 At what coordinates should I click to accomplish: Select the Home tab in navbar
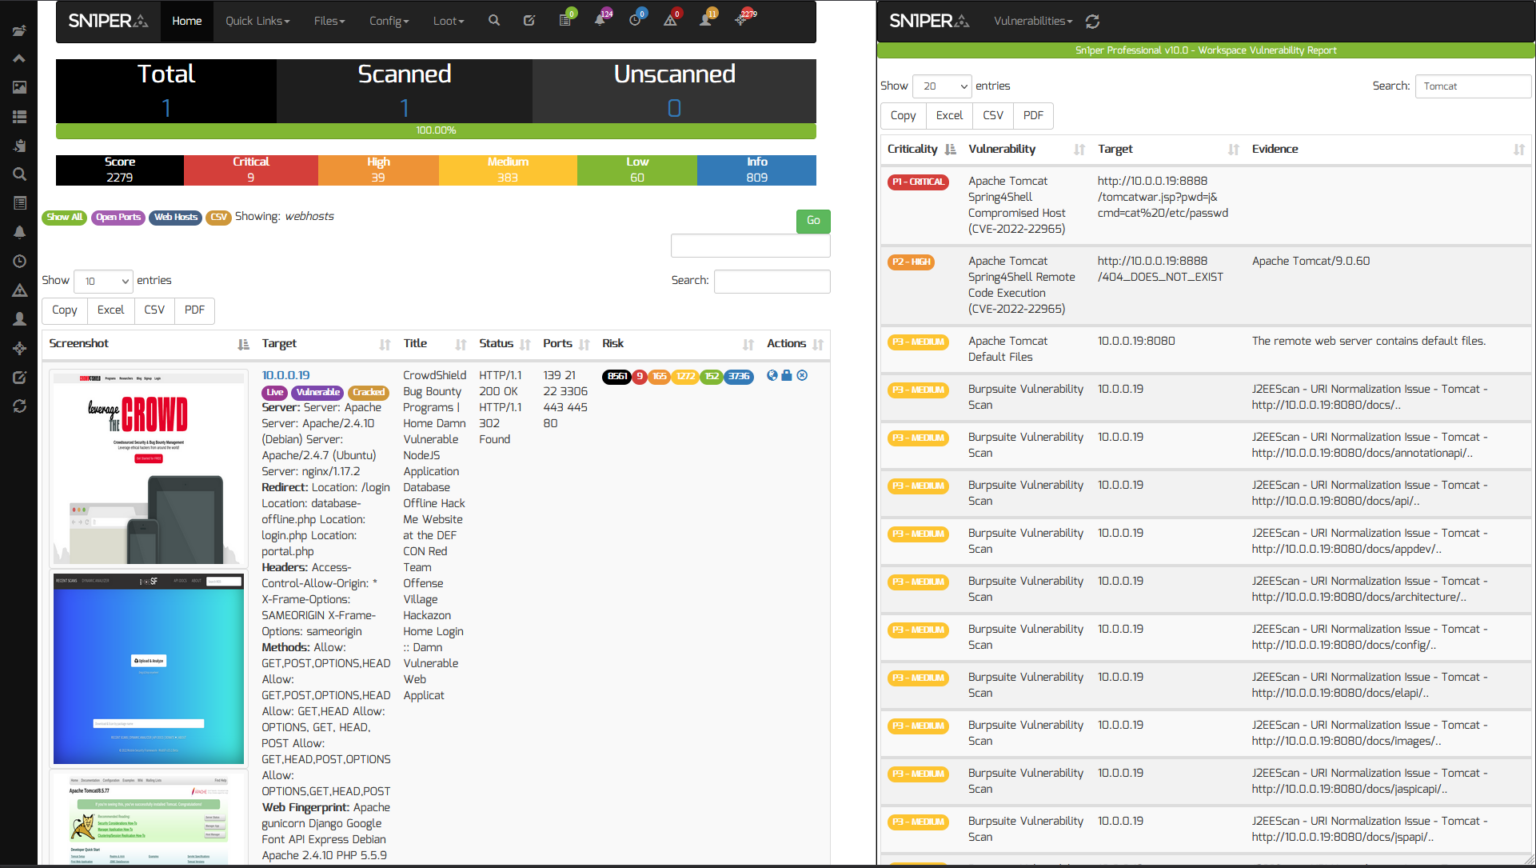click(x=187, y=21)
